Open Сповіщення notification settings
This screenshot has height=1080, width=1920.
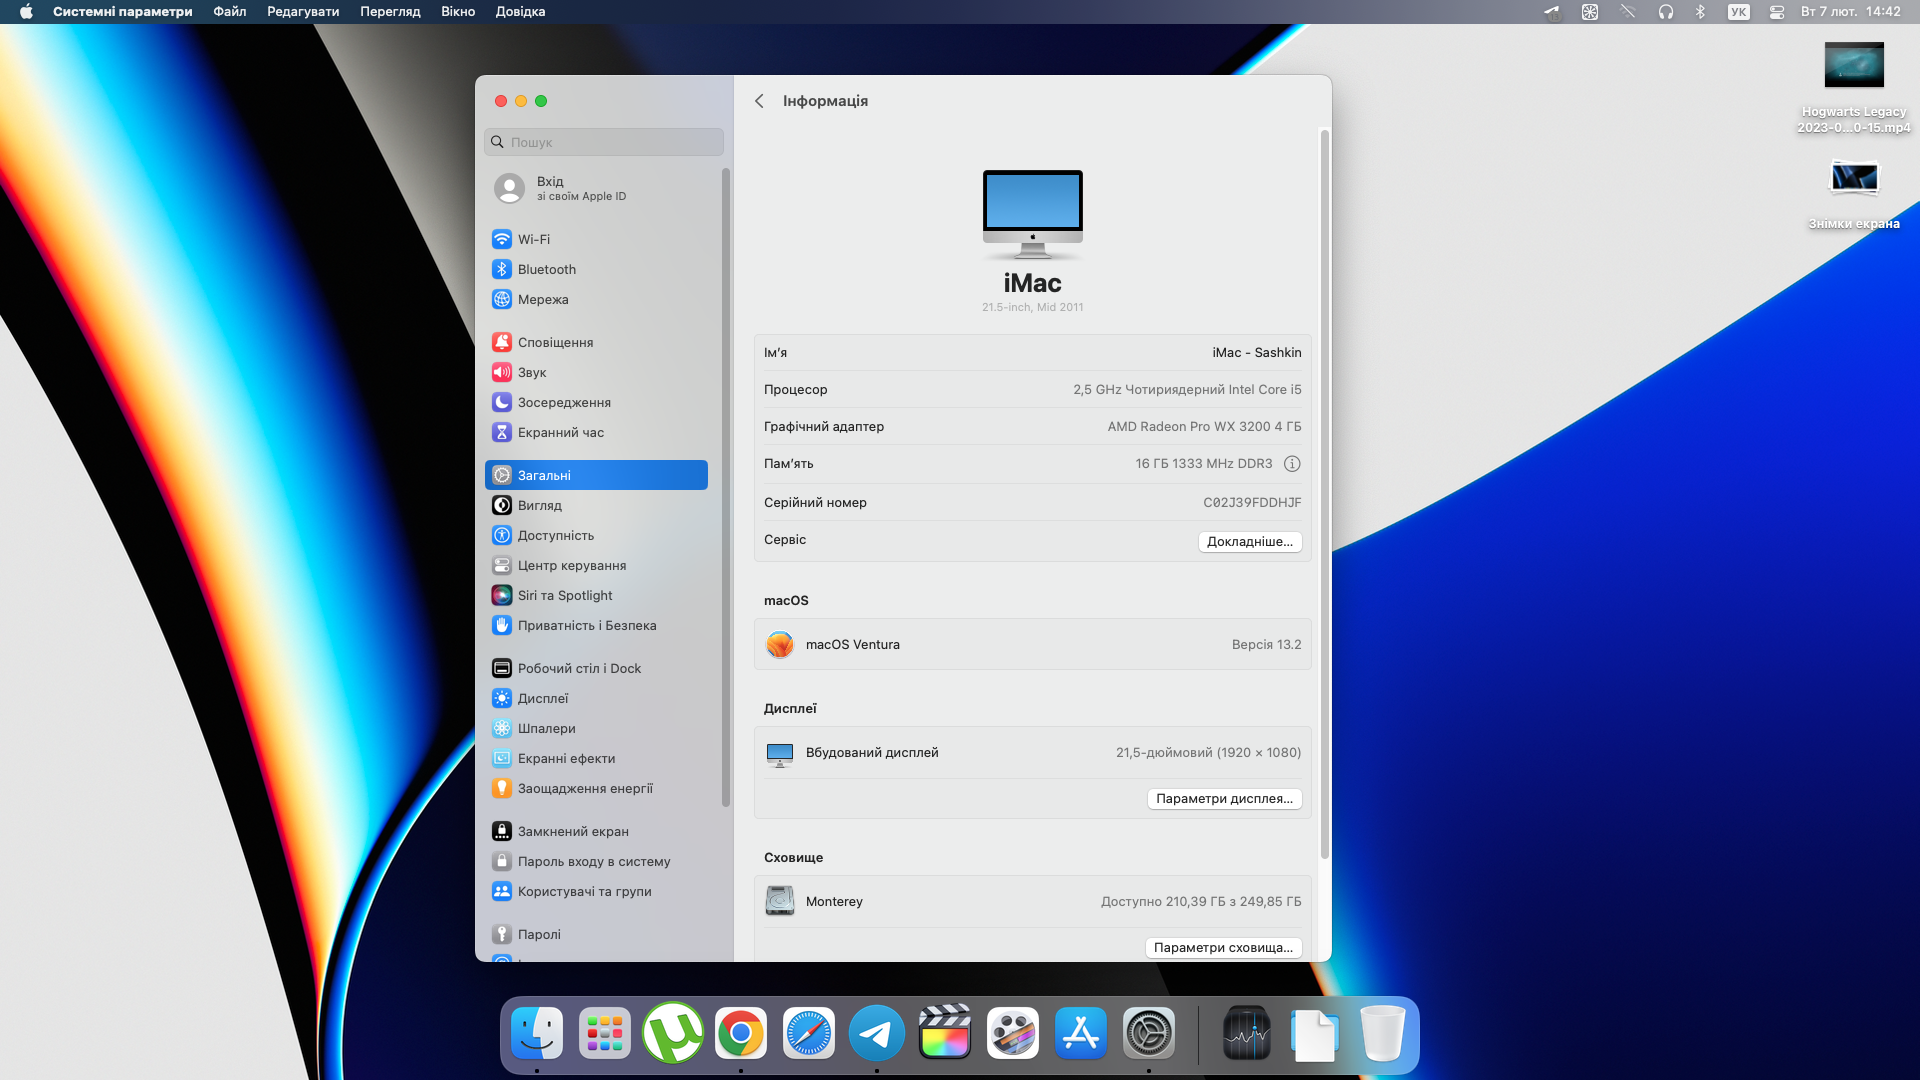(x=555, y=342)
